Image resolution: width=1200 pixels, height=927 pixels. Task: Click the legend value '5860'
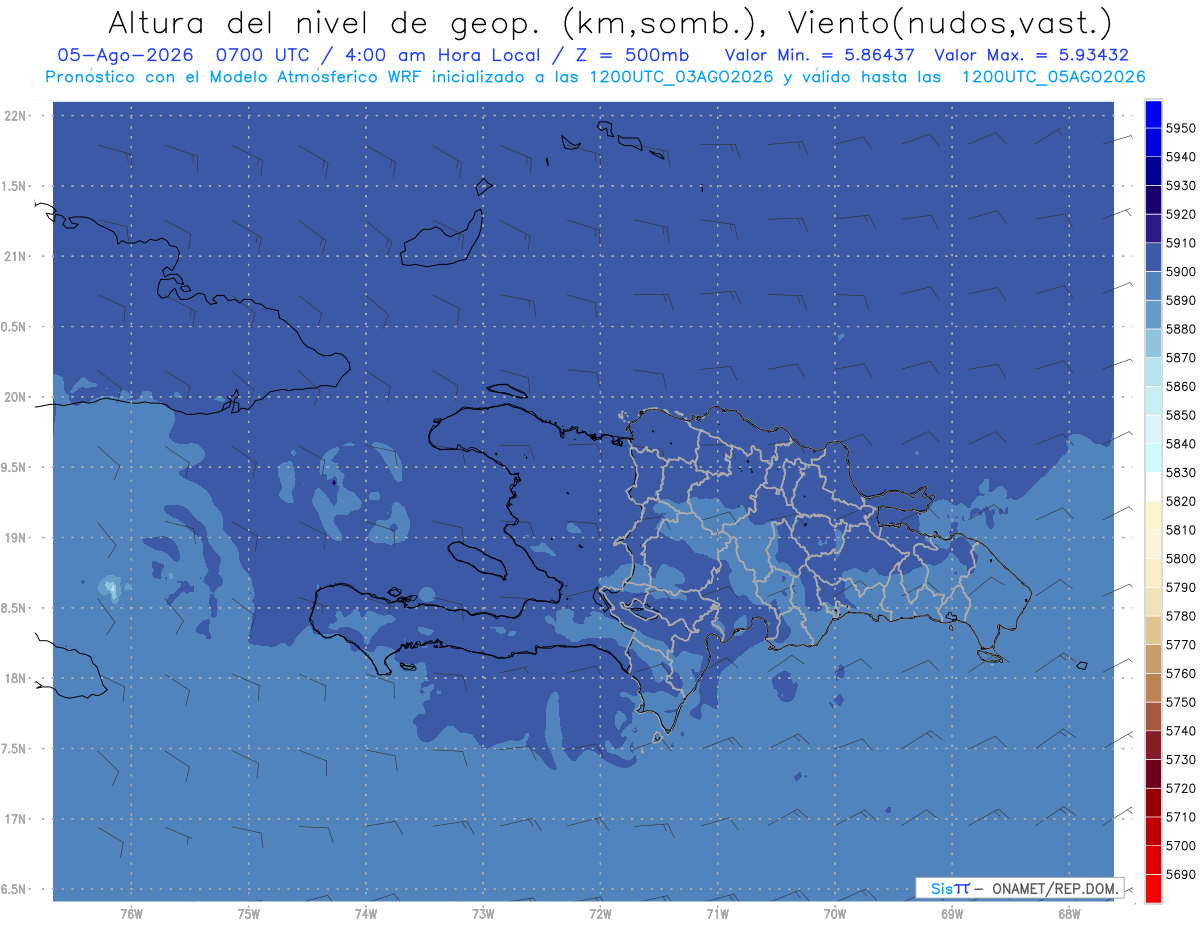click(x=1180, y=386)
